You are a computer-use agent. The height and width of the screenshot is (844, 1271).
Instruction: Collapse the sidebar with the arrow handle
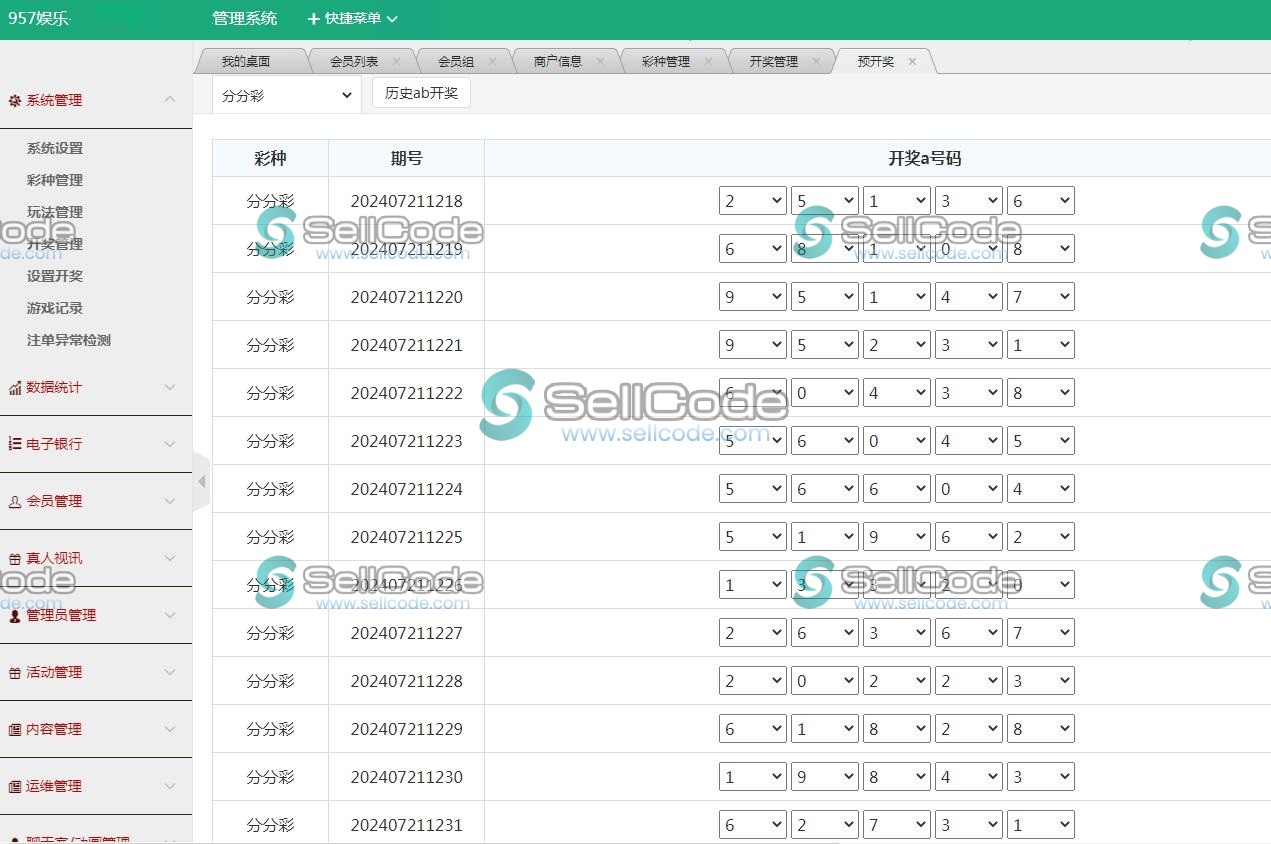coord(201,481)
